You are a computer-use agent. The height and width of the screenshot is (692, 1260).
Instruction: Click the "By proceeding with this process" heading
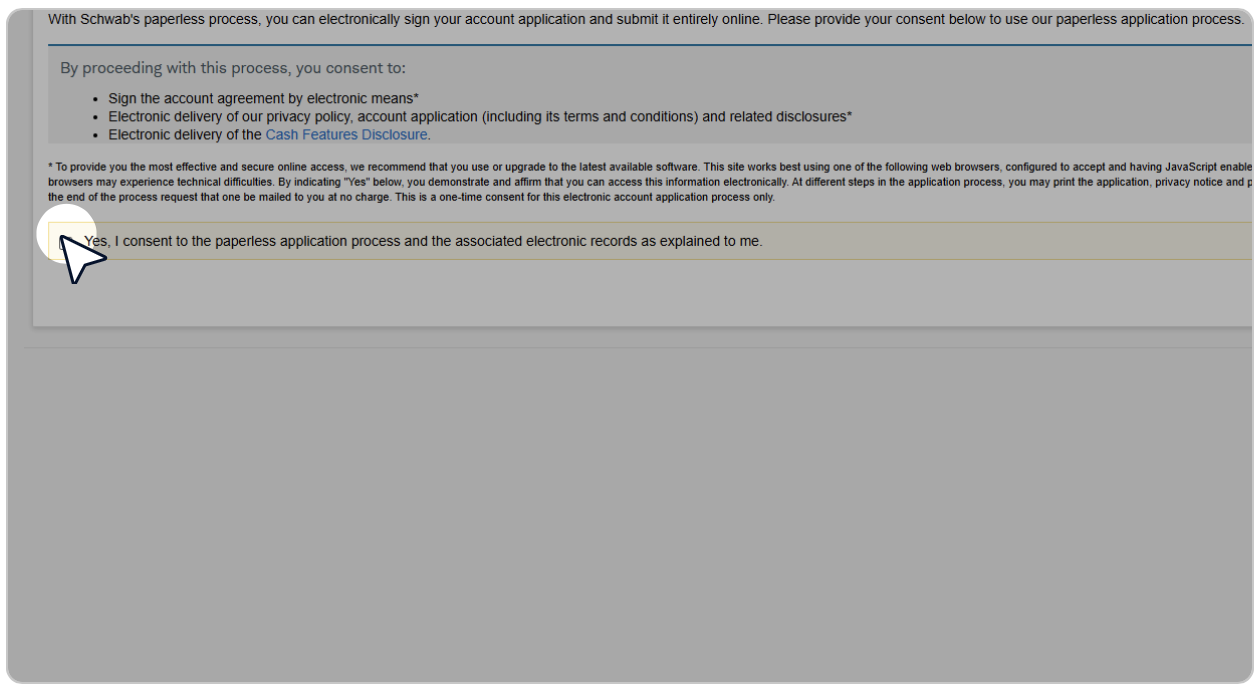[233, 69]
